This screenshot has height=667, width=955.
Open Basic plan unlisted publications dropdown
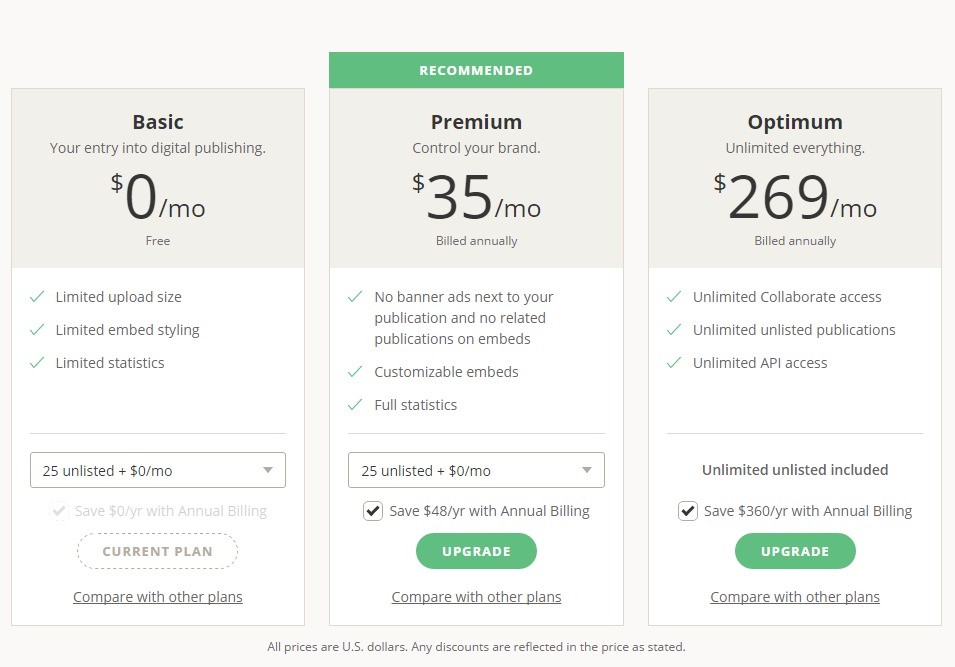point(158,470)
